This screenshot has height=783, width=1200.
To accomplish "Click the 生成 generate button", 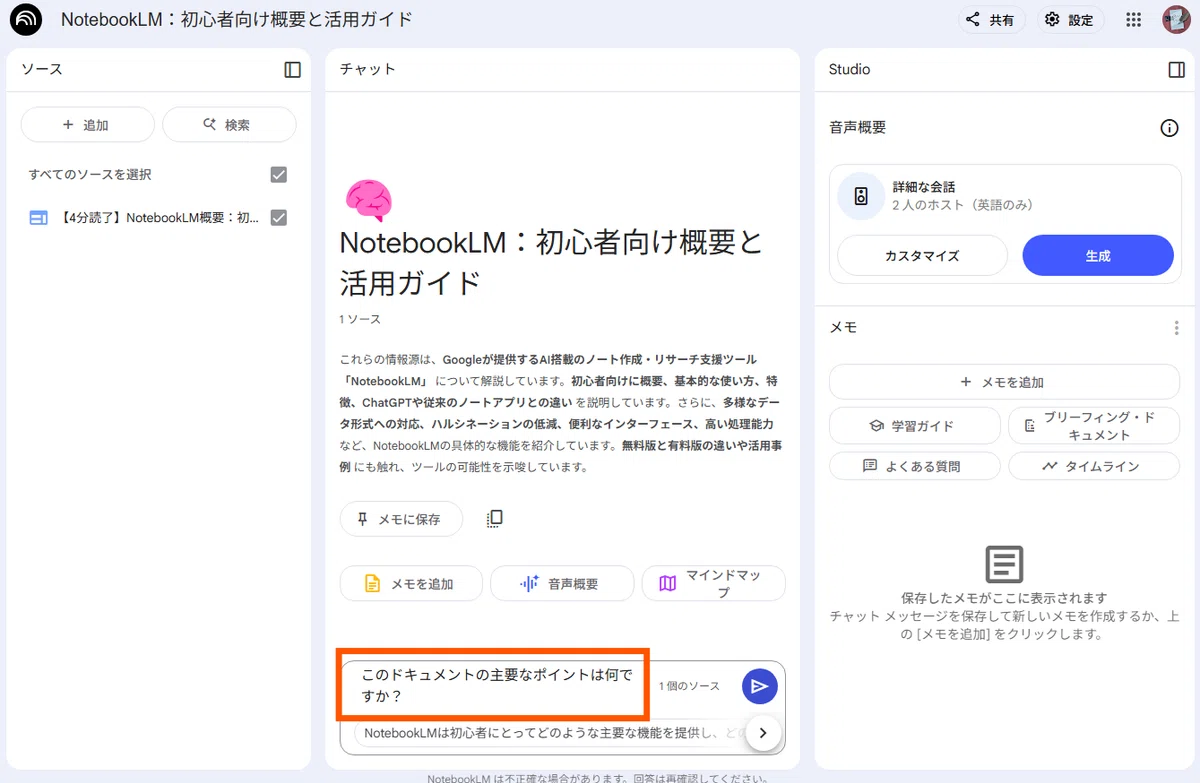I will tap(1098, 256).
